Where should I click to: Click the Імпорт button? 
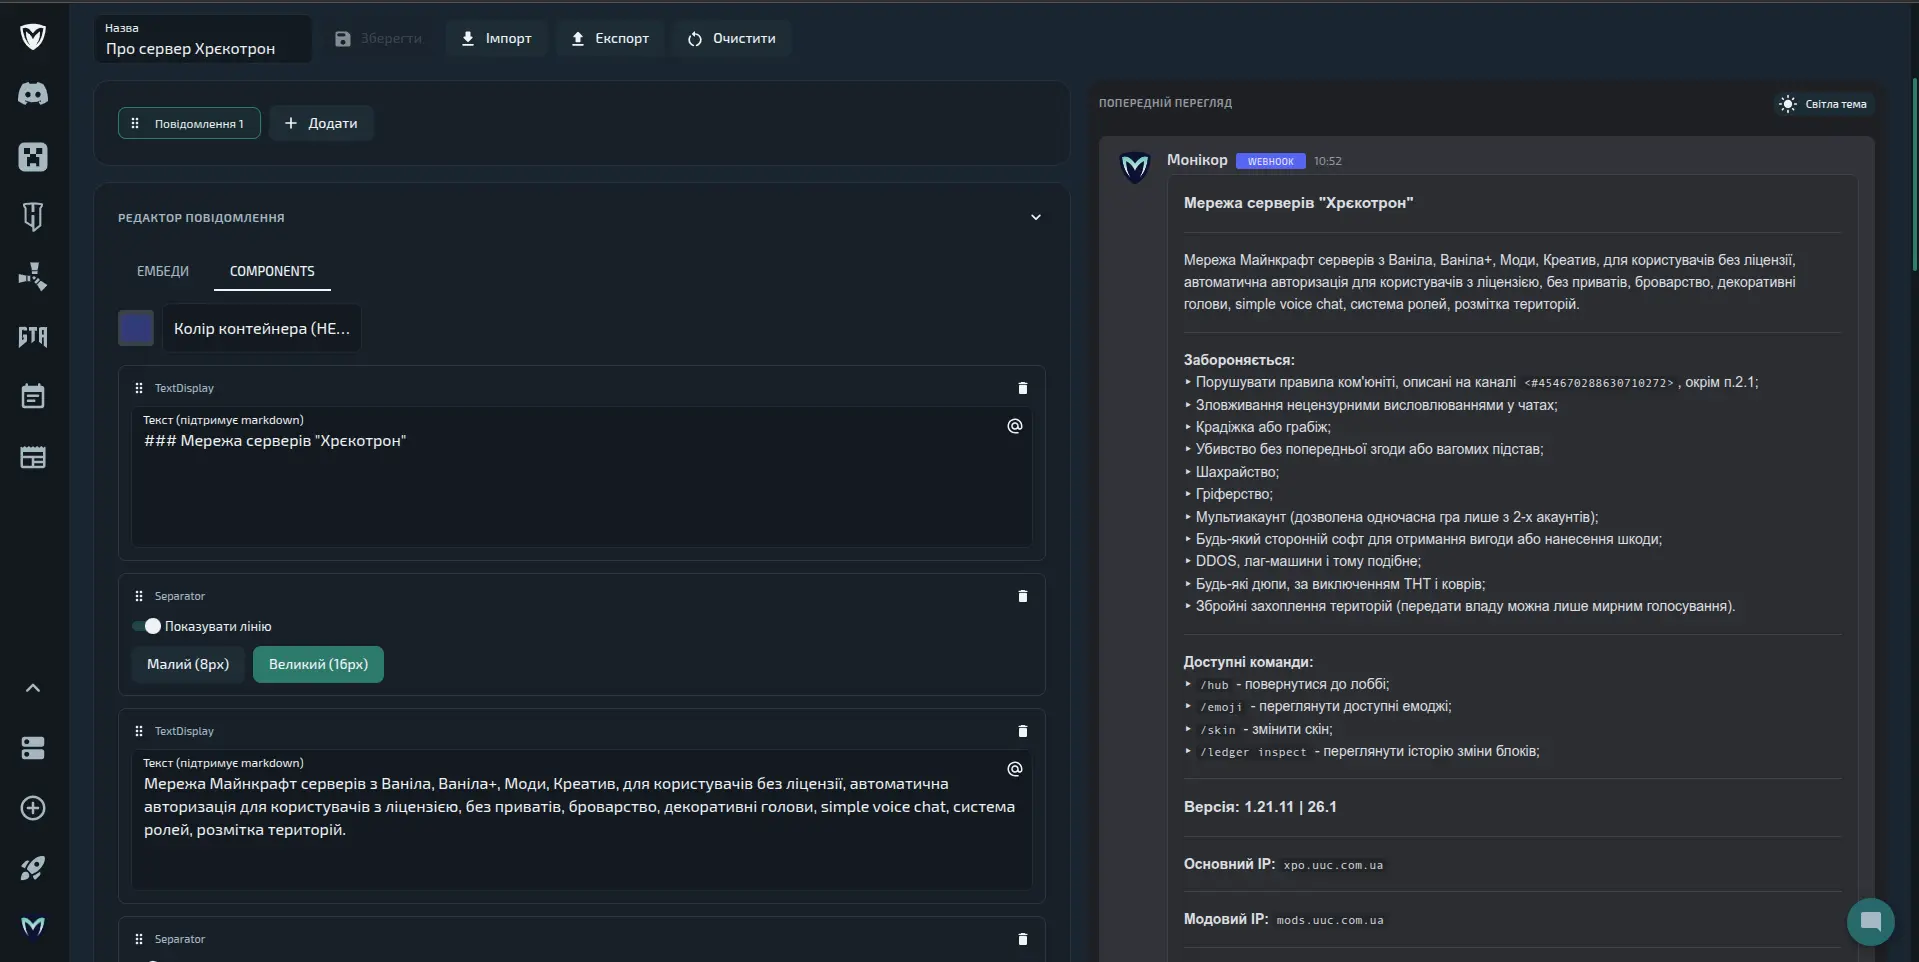coord(496,39)
